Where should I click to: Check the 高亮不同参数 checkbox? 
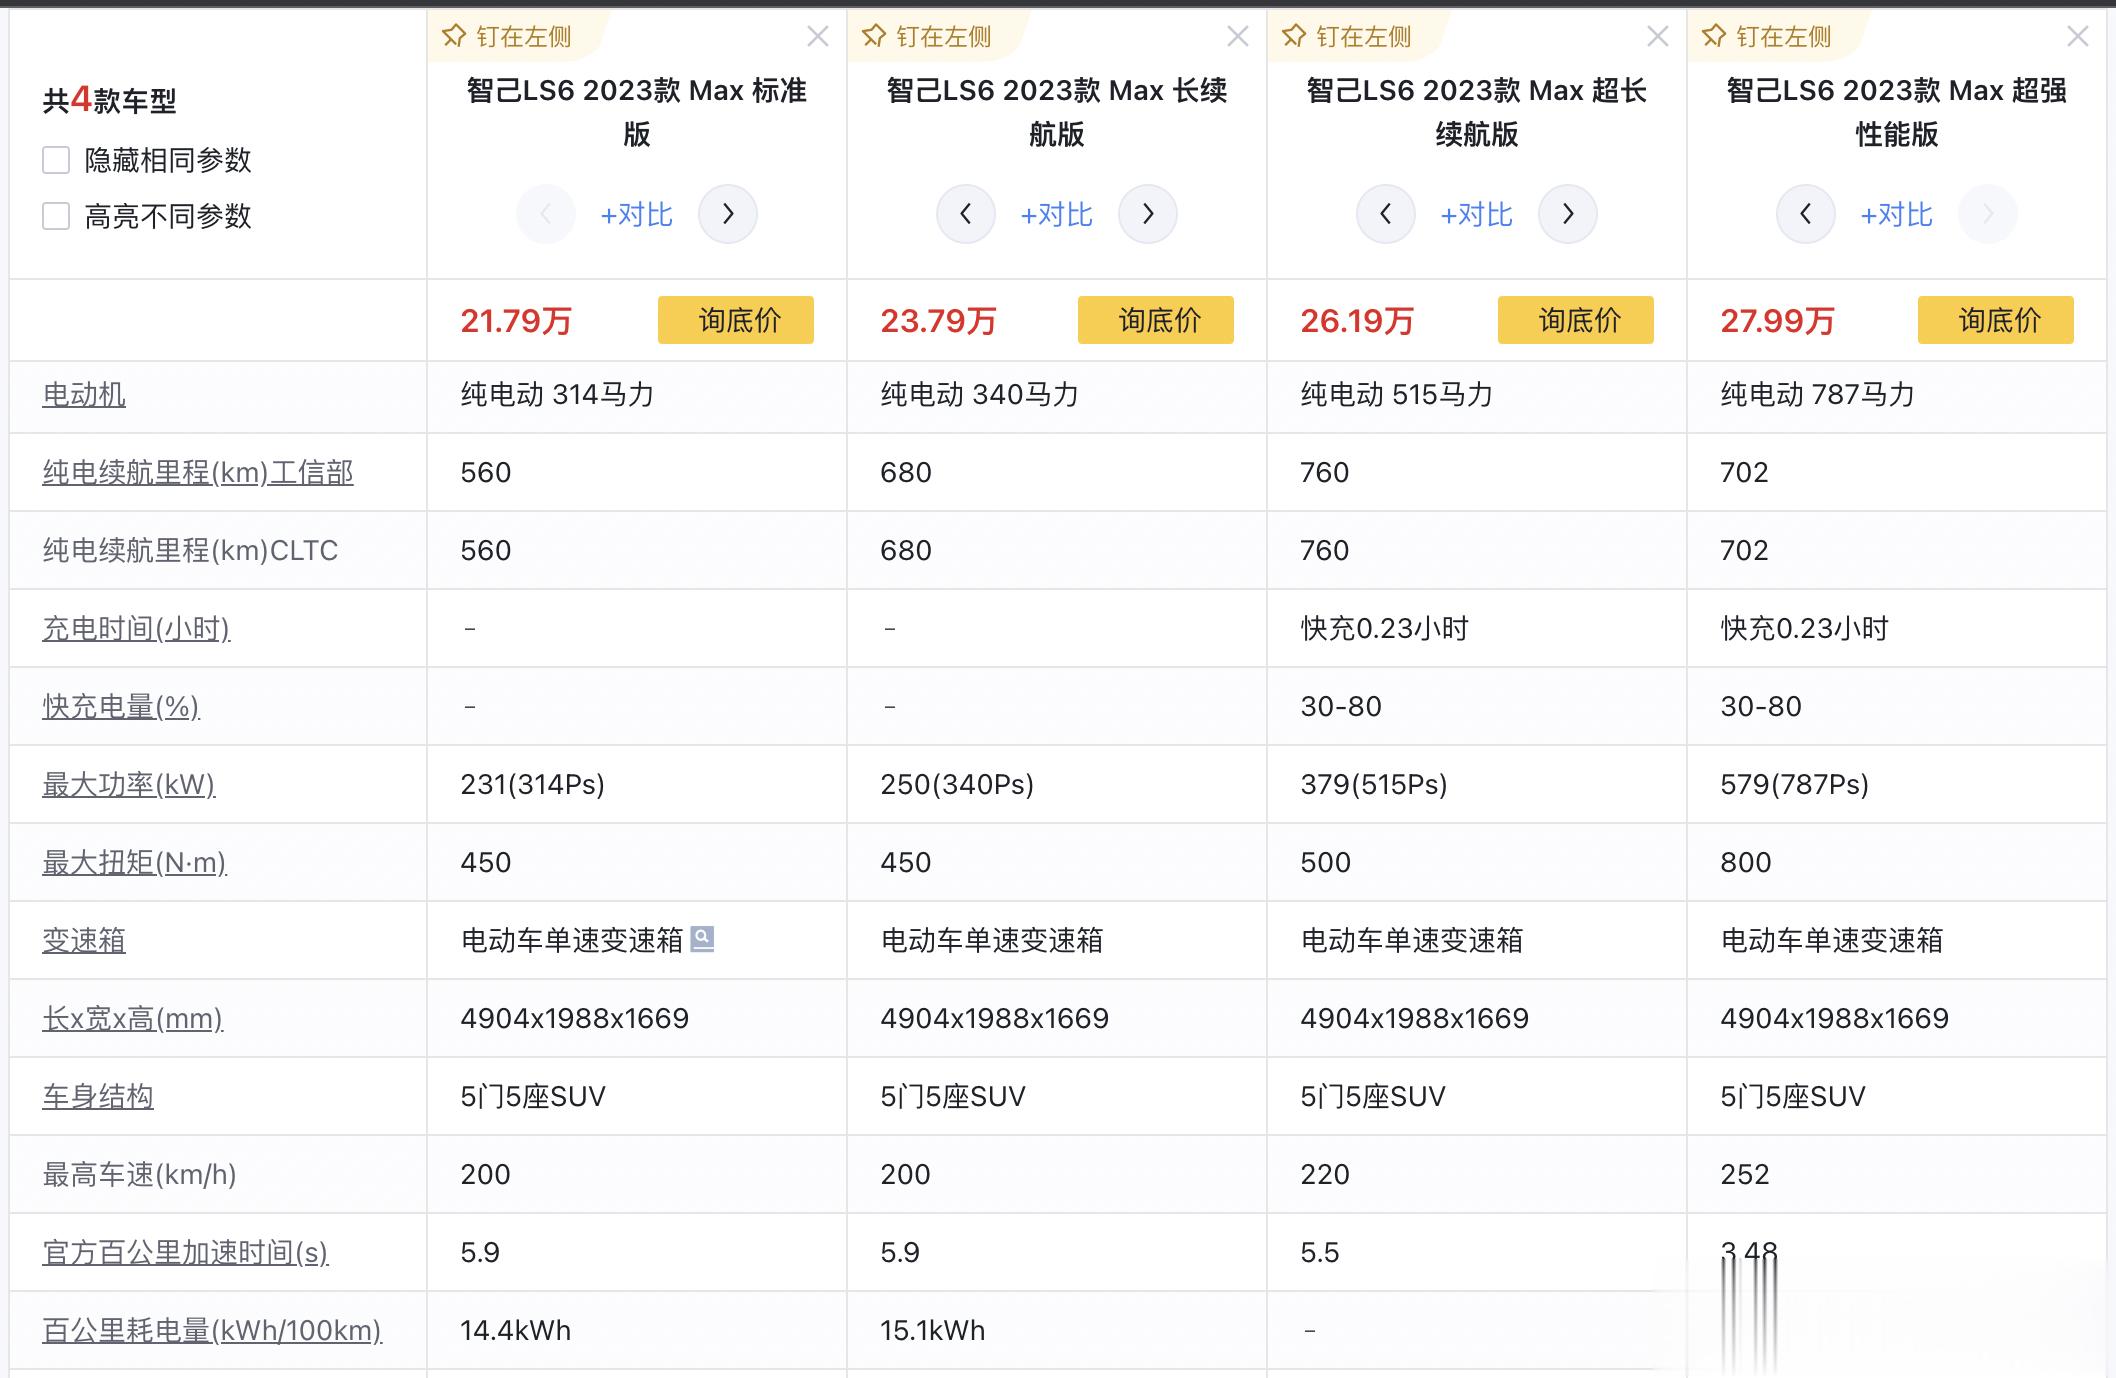pyautogui.click(x=56, y=216)
